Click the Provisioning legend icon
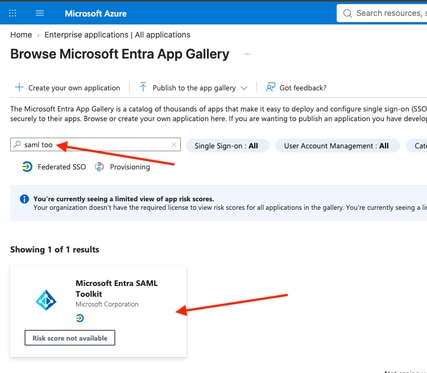 (99, 167)
